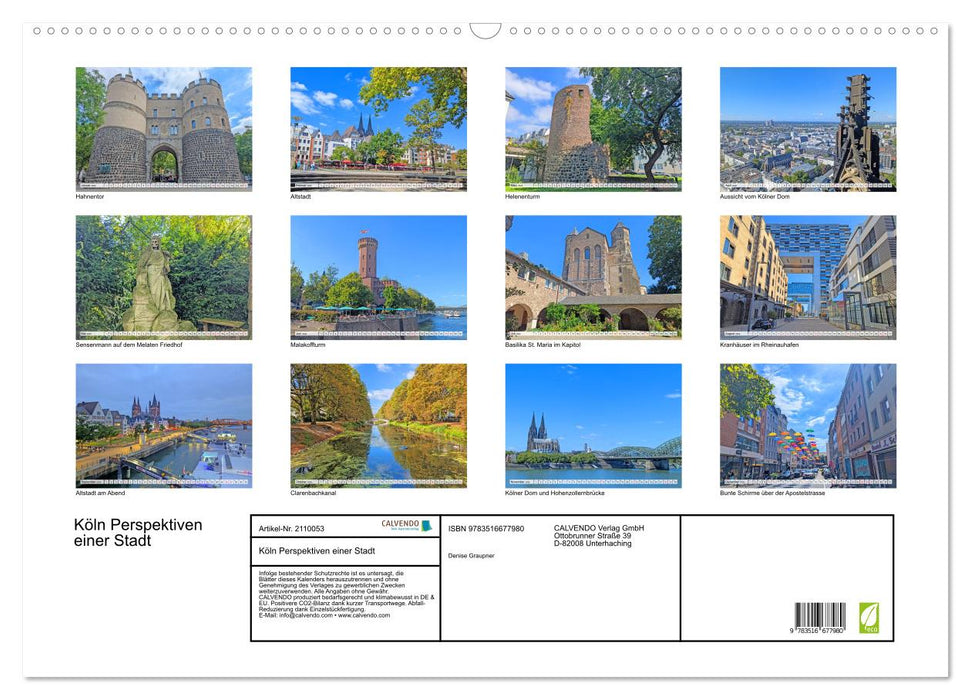971x700 pixels.
Task: Click the Bunte Schirme umbrellas photo
Action: [x=807, y=425]
